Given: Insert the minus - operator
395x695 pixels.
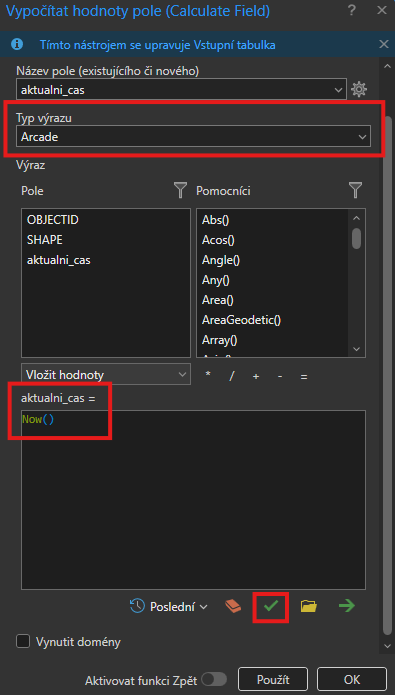Looking at the screenshot, I should tap(280, 376).
